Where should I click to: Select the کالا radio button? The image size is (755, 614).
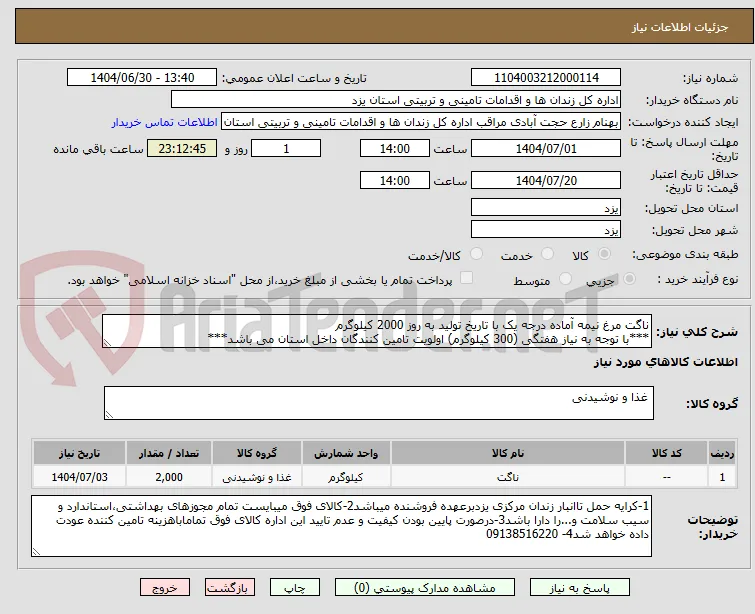(x=604, y=254)
